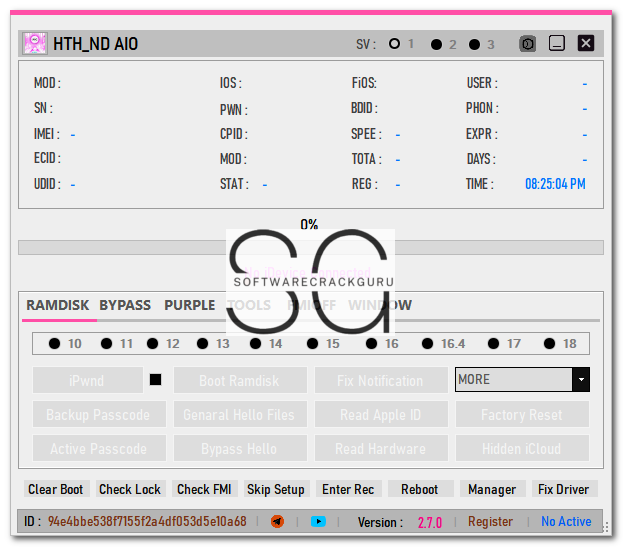The image size is (623, 547).
Task: Expand the MORE dropdown arrow
Action: pos(581,379)
